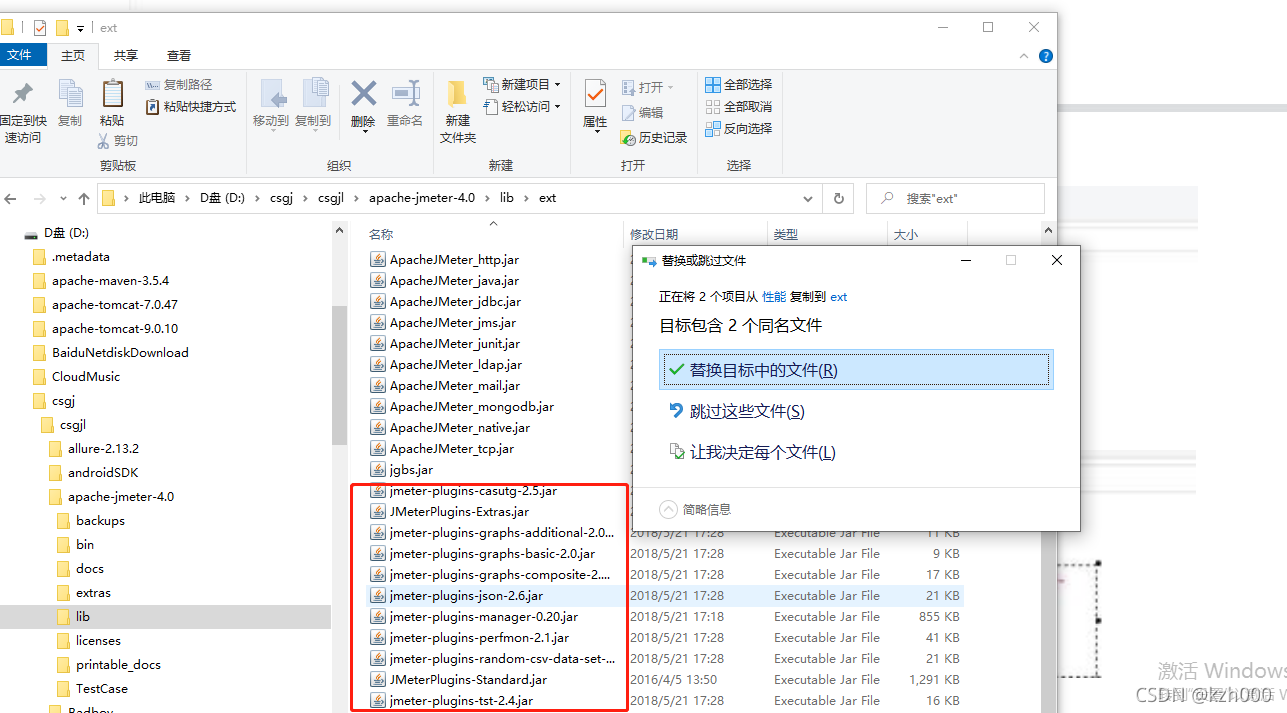The height and width of the screenshot is (713, 1287).
Task: Collapse the ribbon with the chevron
Action: (x=1025, y=56)
